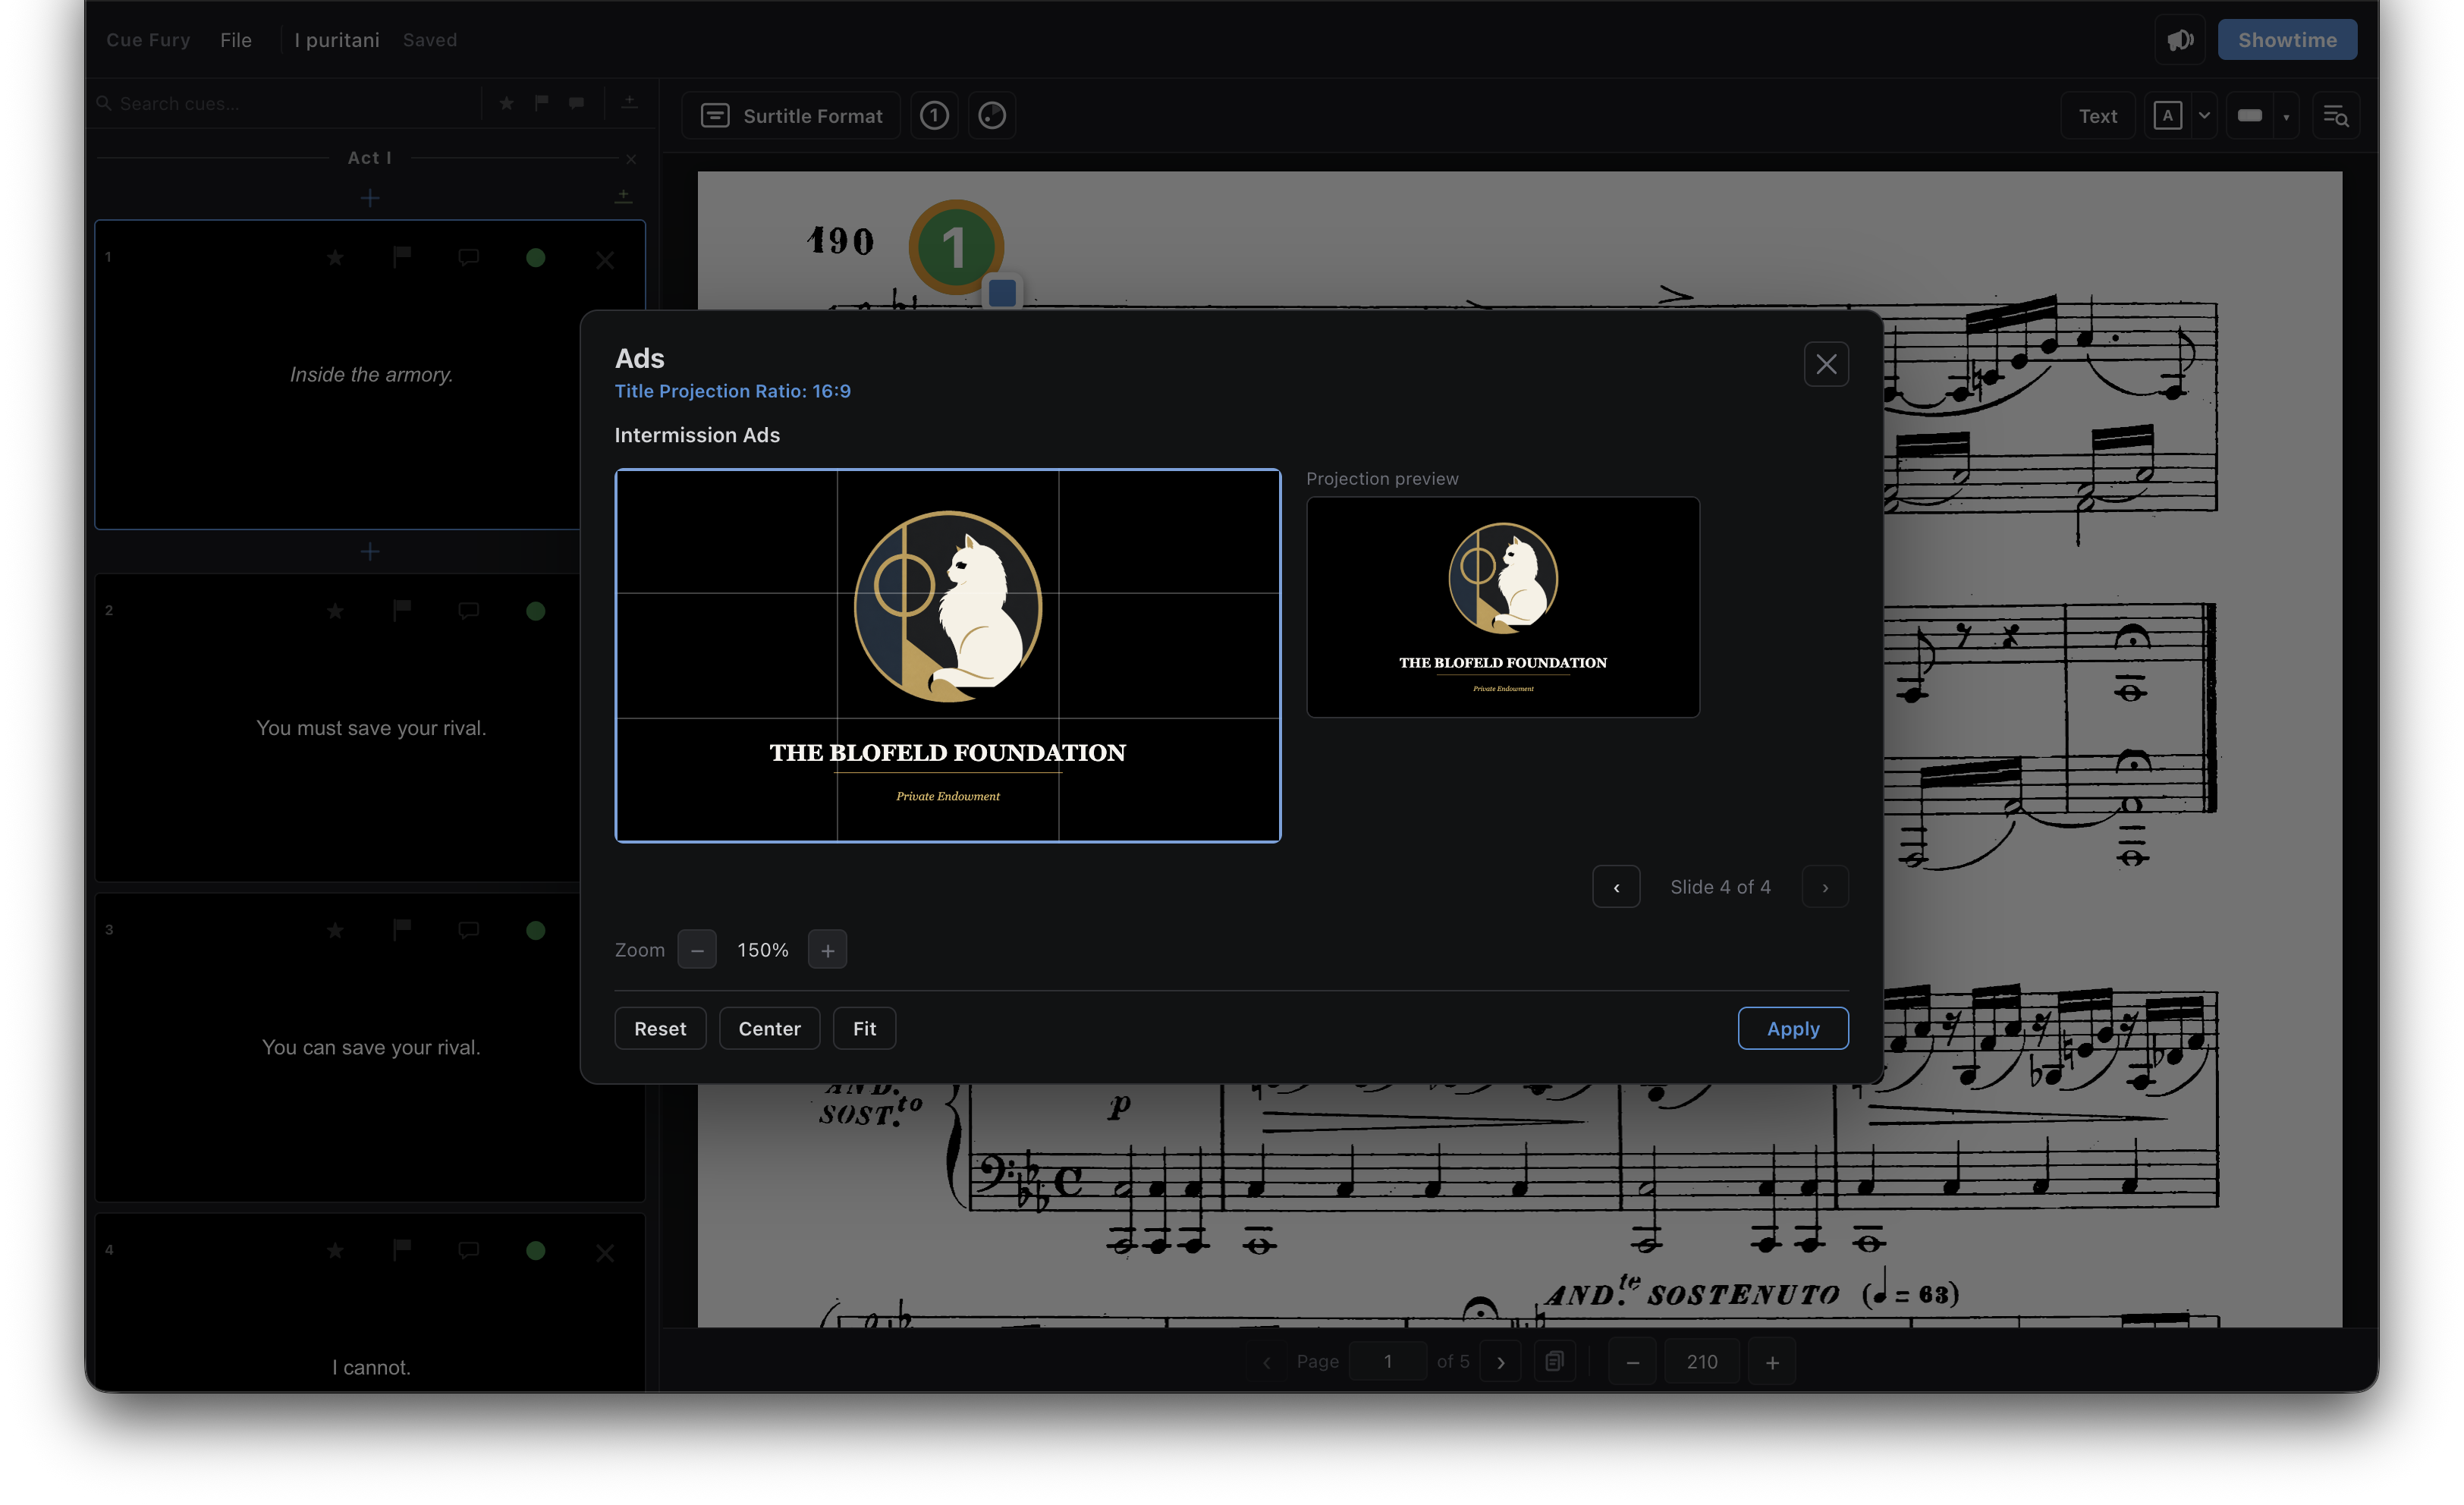The height and width of the screenshot is (1505, 2464).
Task: Click the circled 1 toolbar button
Action: tap(934, 116)
